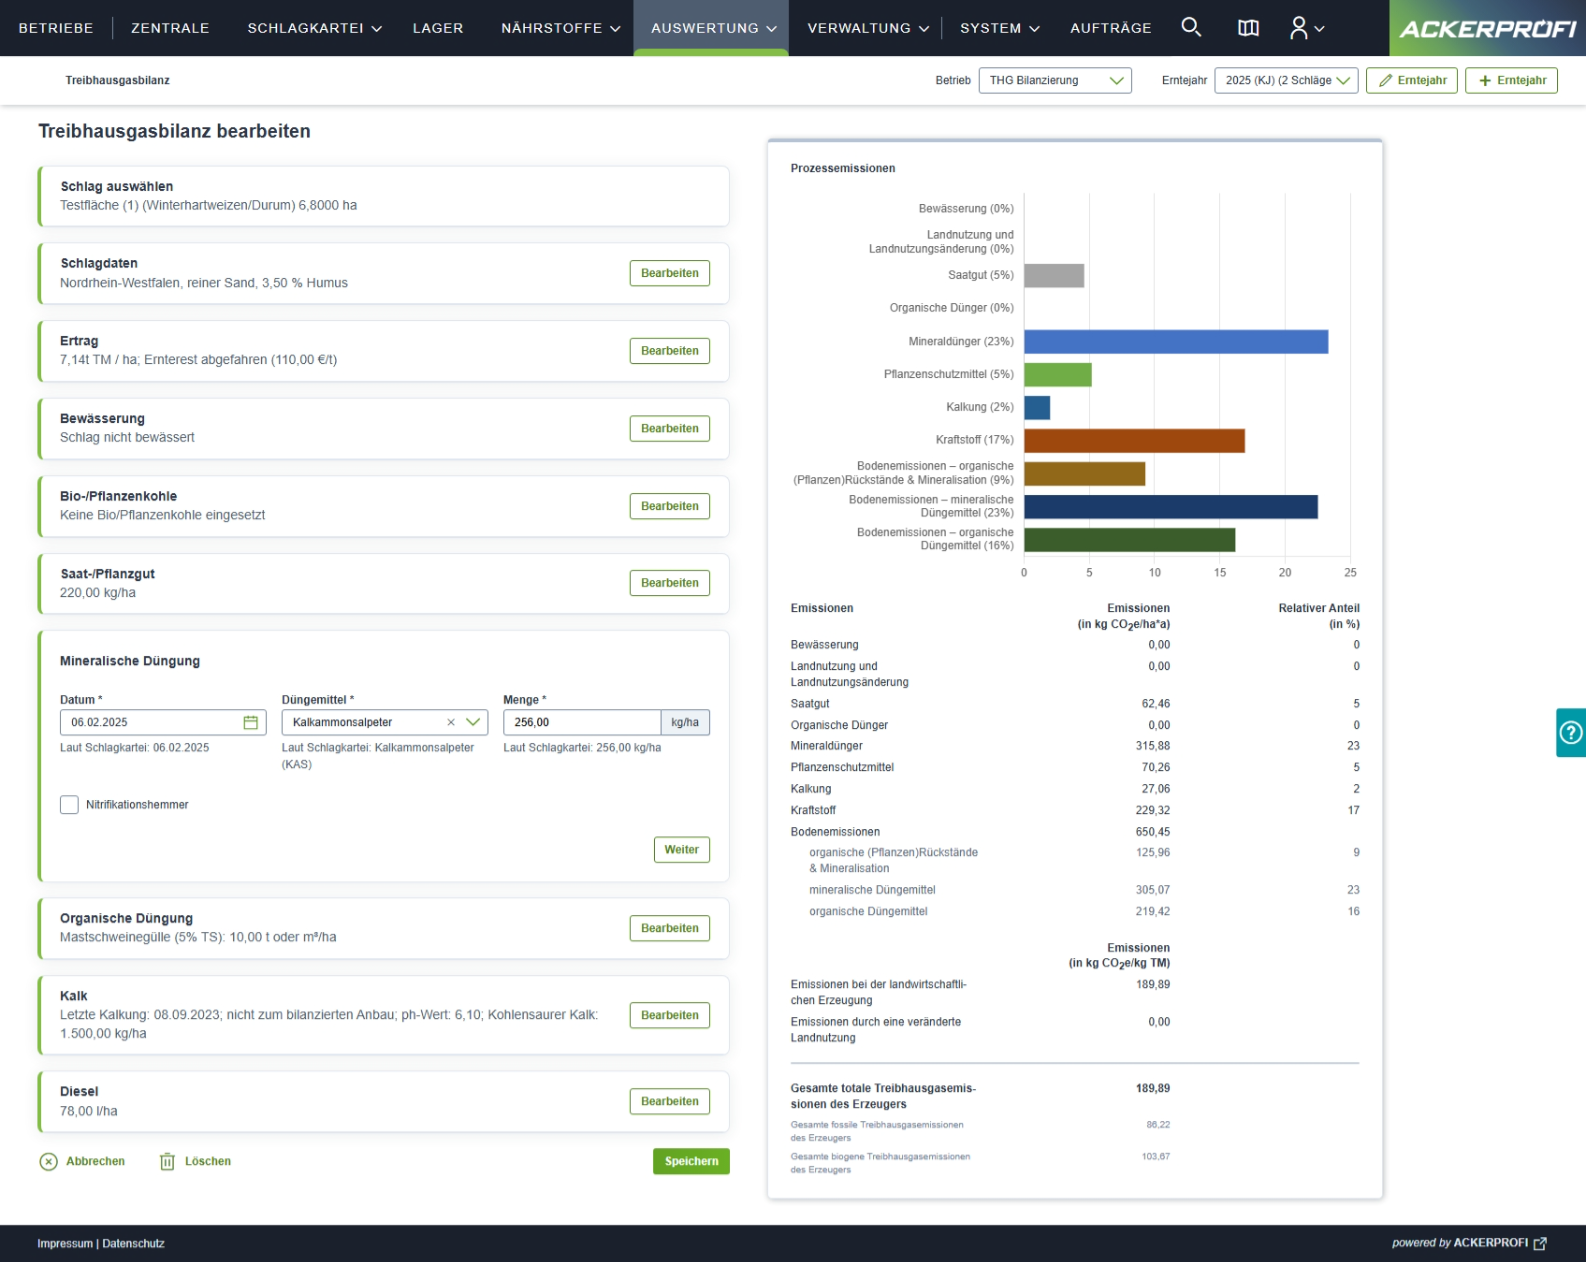Screen dimensions: 1586x1262
Task: Open the Erntejahr 2025 dropdown
Action: pyautogui.click(x=1286, y=81)
